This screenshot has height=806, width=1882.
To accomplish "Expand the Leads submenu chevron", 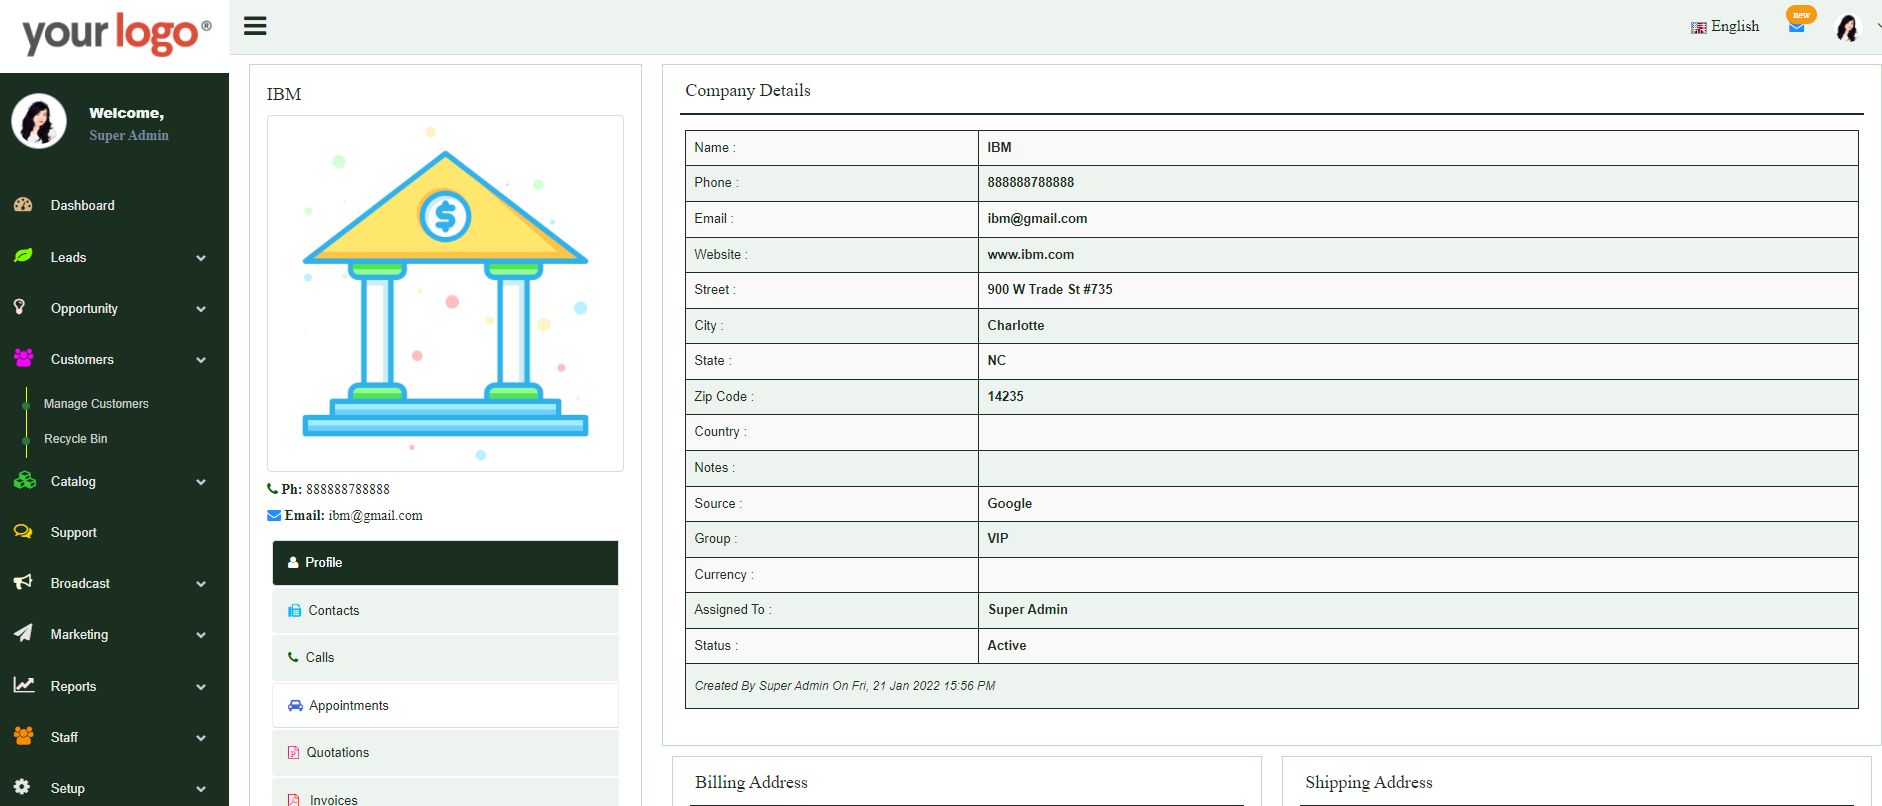I will click(x=201, y=258).
